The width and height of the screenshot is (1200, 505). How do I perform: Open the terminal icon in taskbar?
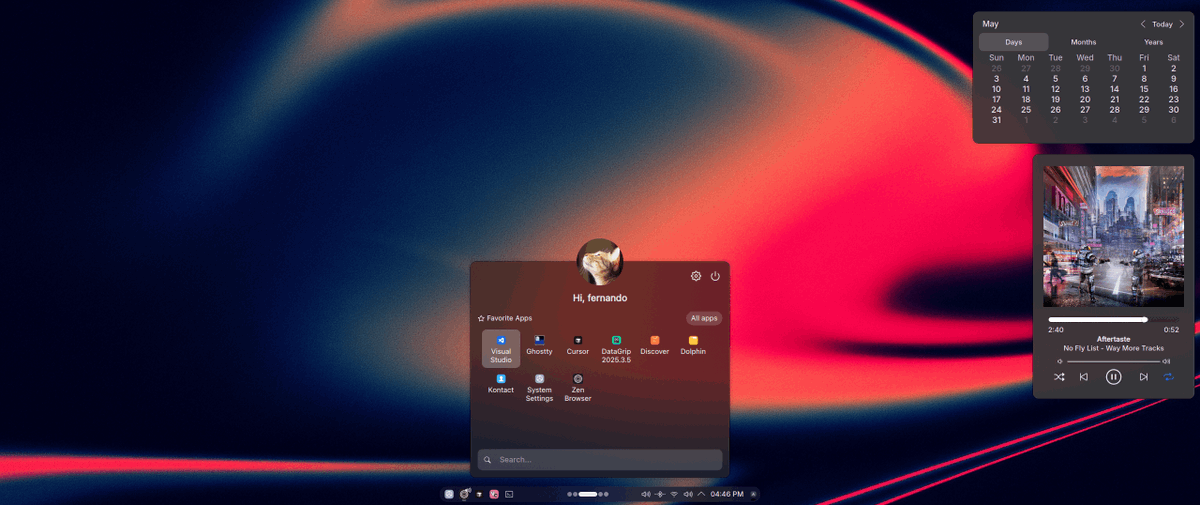pos(509,494)
